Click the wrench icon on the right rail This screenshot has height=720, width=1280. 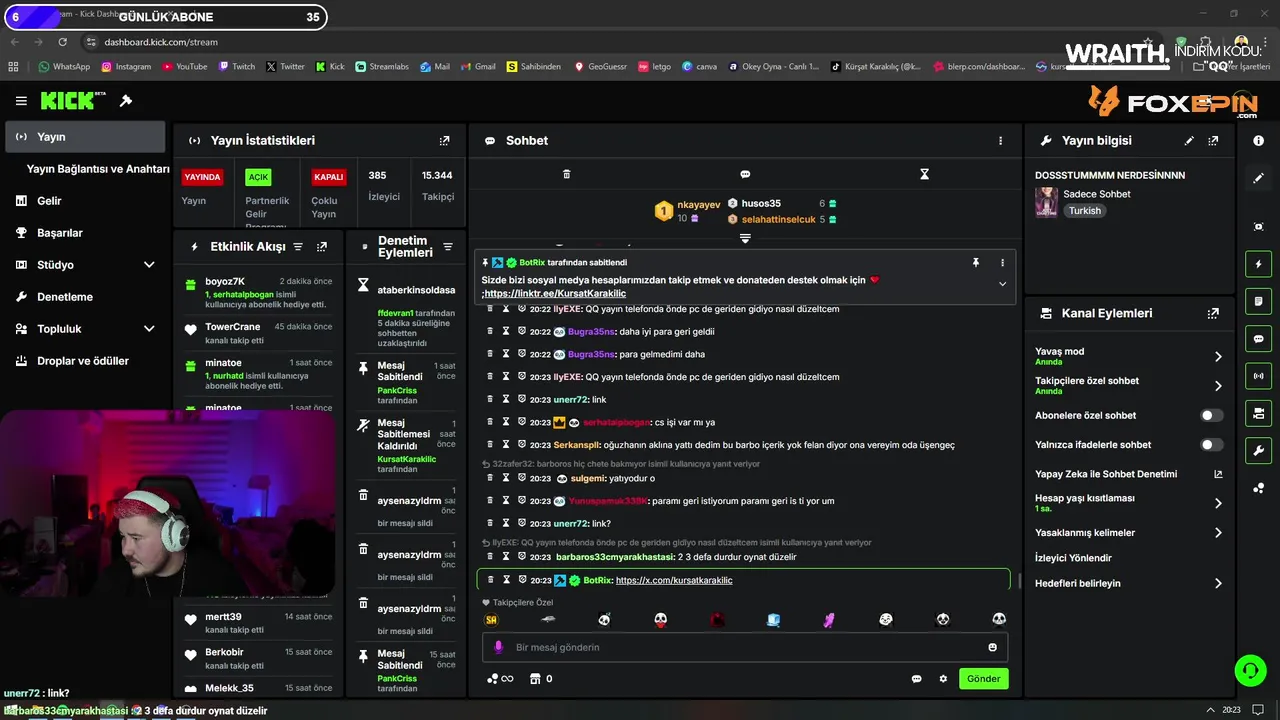pos(1258,451)
